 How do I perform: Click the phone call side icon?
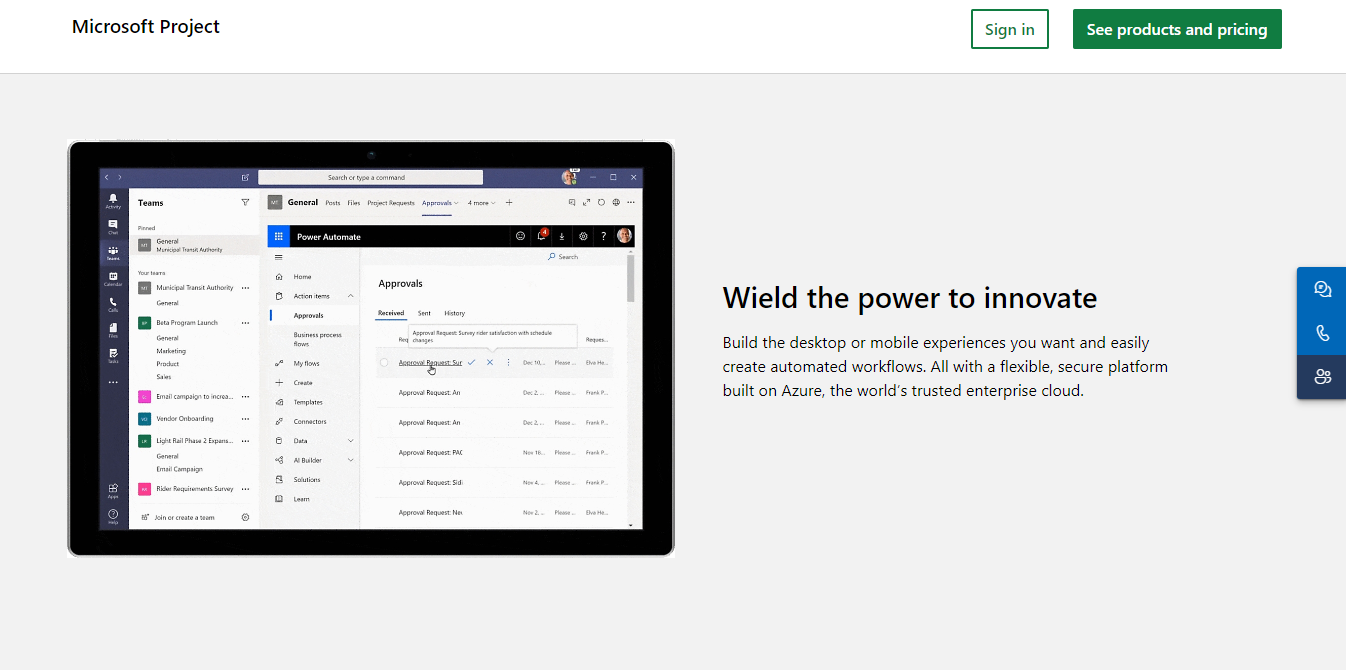[1323, 333]
